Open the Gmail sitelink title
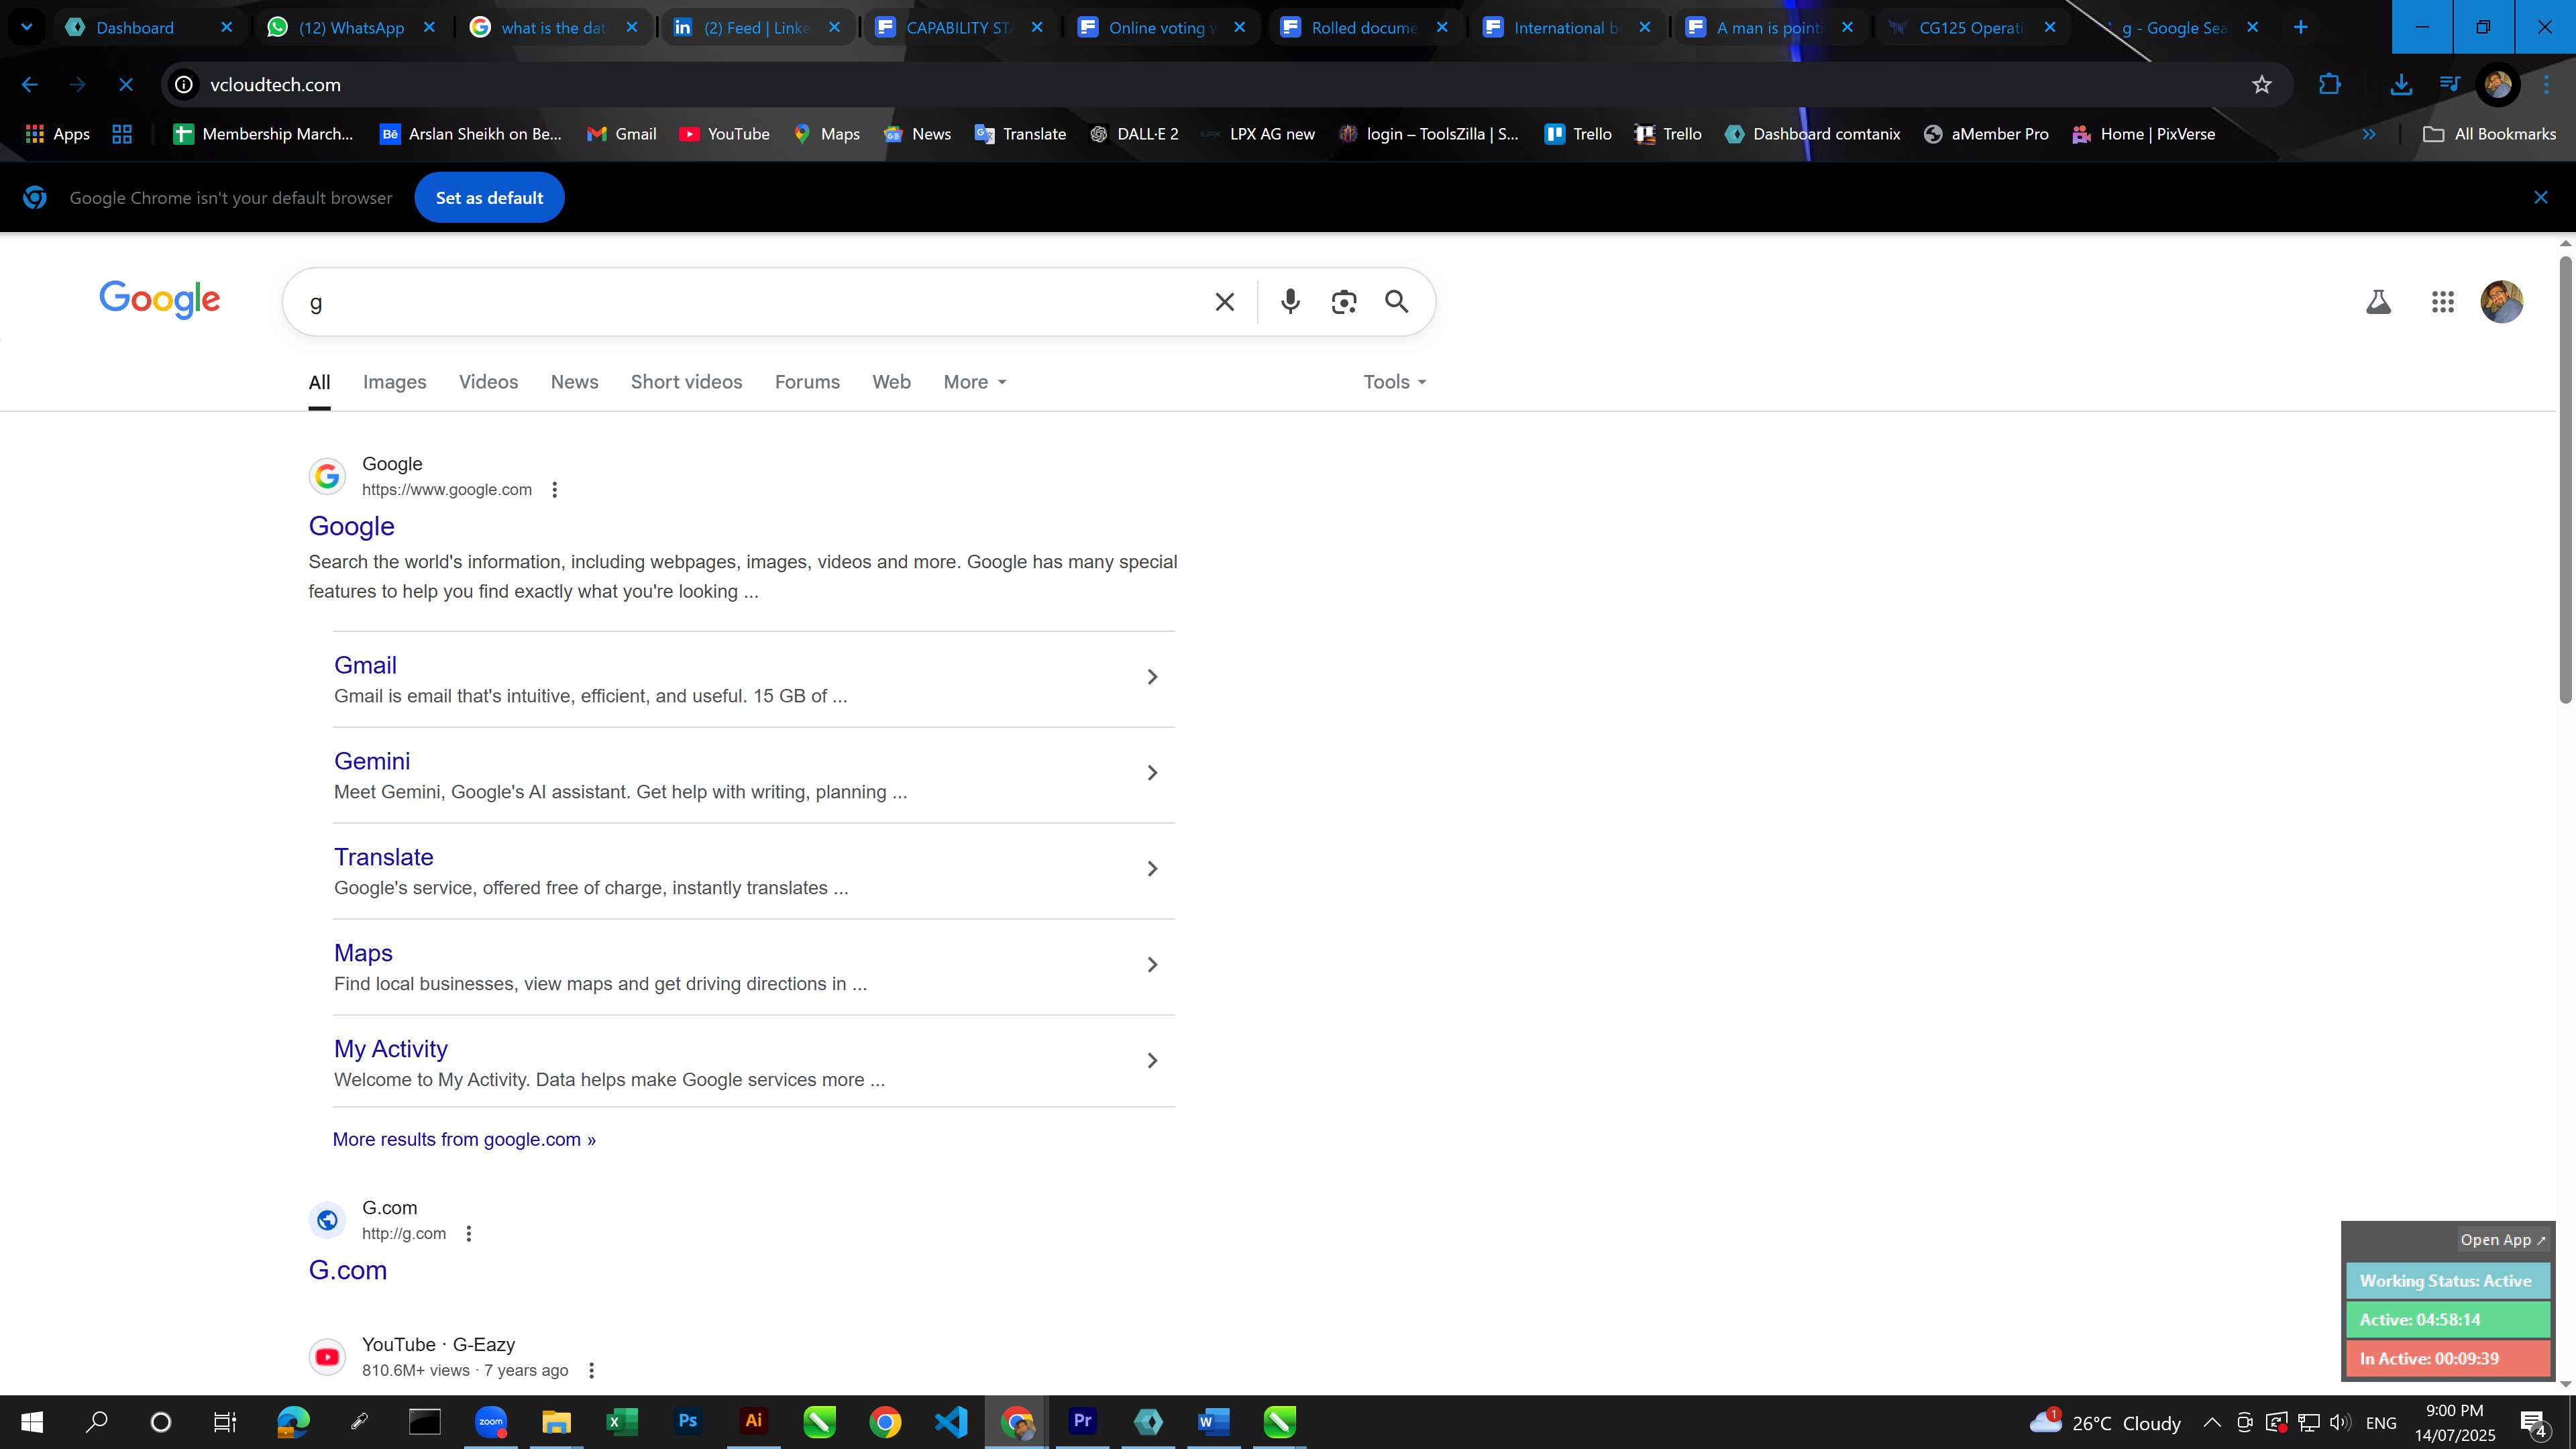Viewport: 2576px width, 1449px height. 365,665
